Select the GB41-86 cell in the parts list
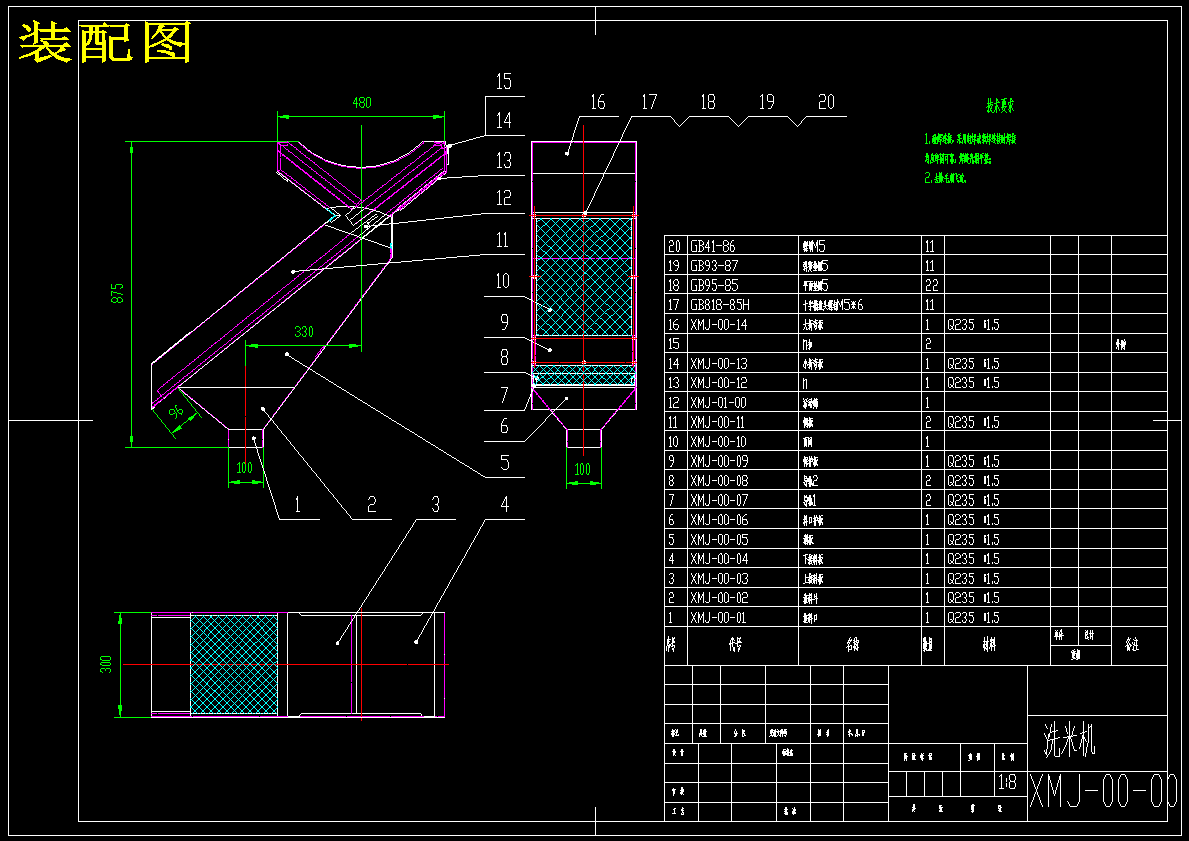 click(712, 246)
